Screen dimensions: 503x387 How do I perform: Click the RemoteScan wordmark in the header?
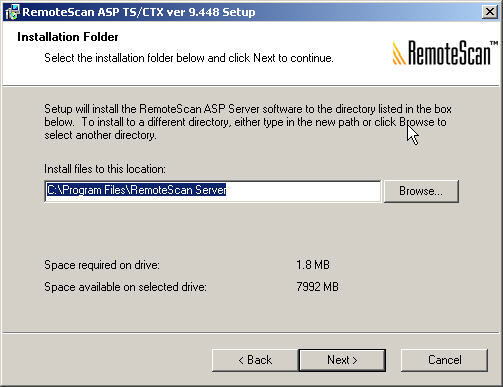(449, 53)
